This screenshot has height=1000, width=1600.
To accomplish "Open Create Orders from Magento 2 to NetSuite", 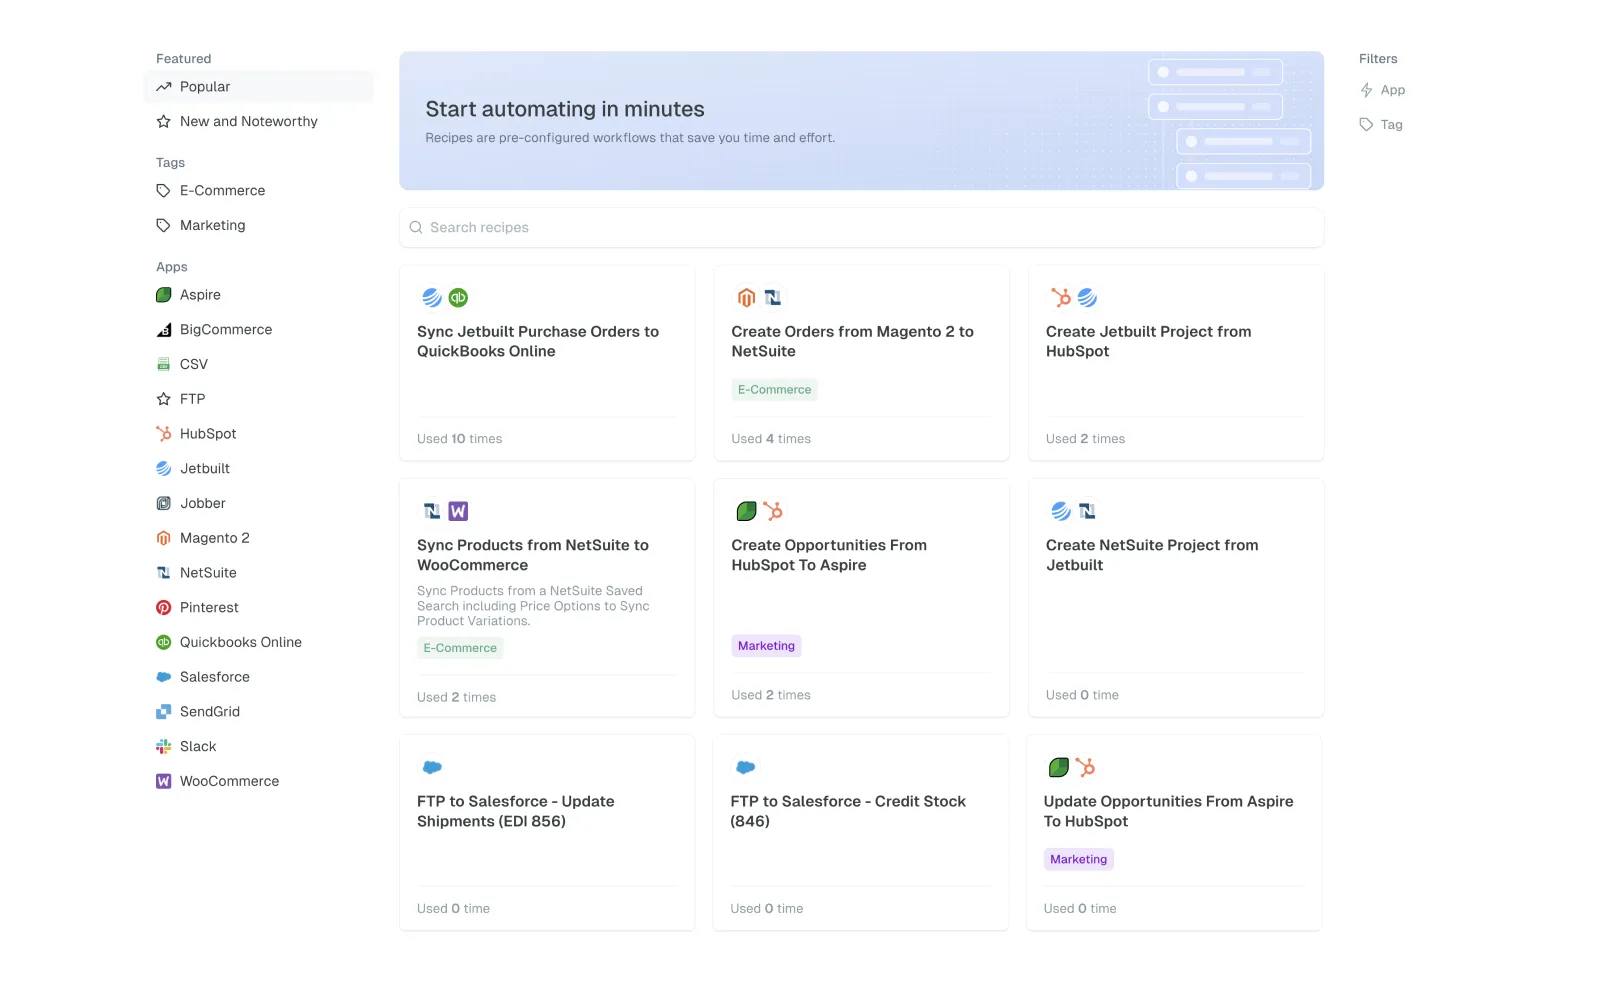I will tap(852, 341).
